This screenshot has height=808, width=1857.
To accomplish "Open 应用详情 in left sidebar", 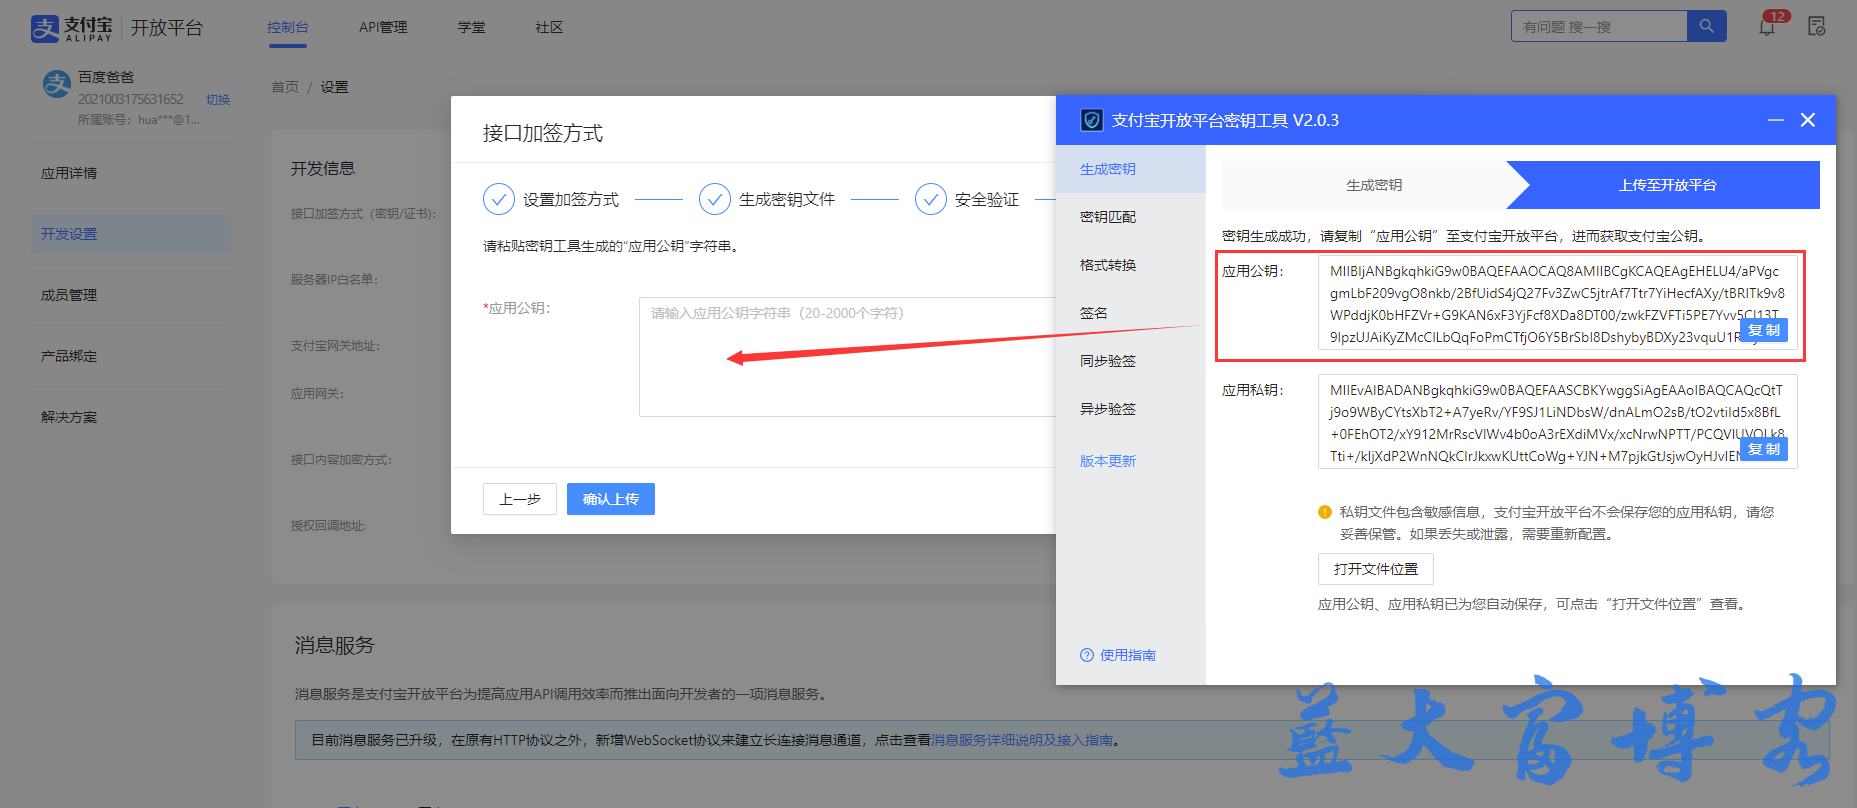I will [x=69, y=173].
